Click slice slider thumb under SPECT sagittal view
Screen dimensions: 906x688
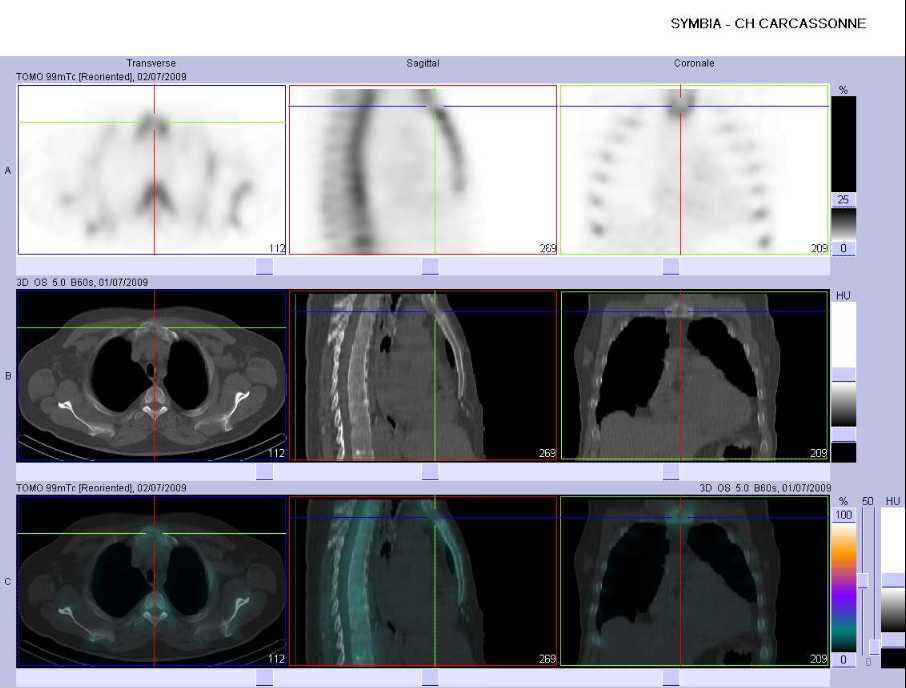(x=430, y=266)
